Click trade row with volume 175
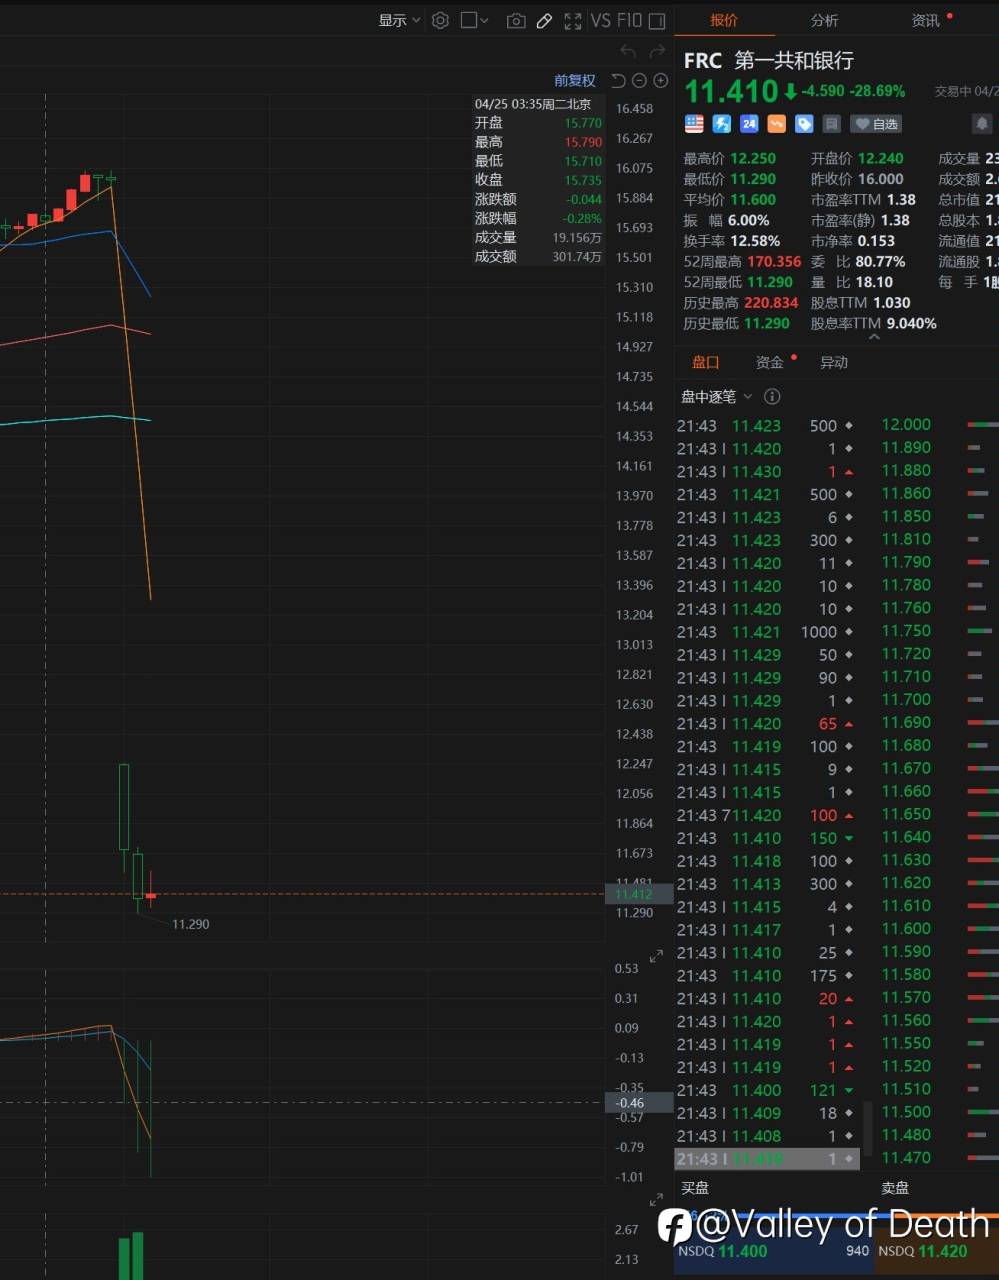Screen dimensions: 999x1280 (x=766, y=976)
